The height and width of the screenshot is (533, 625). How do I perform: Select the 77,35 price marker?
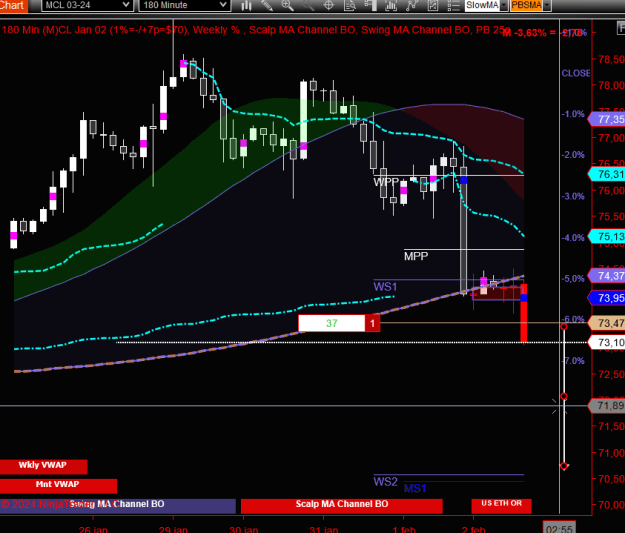click(607, 119)
